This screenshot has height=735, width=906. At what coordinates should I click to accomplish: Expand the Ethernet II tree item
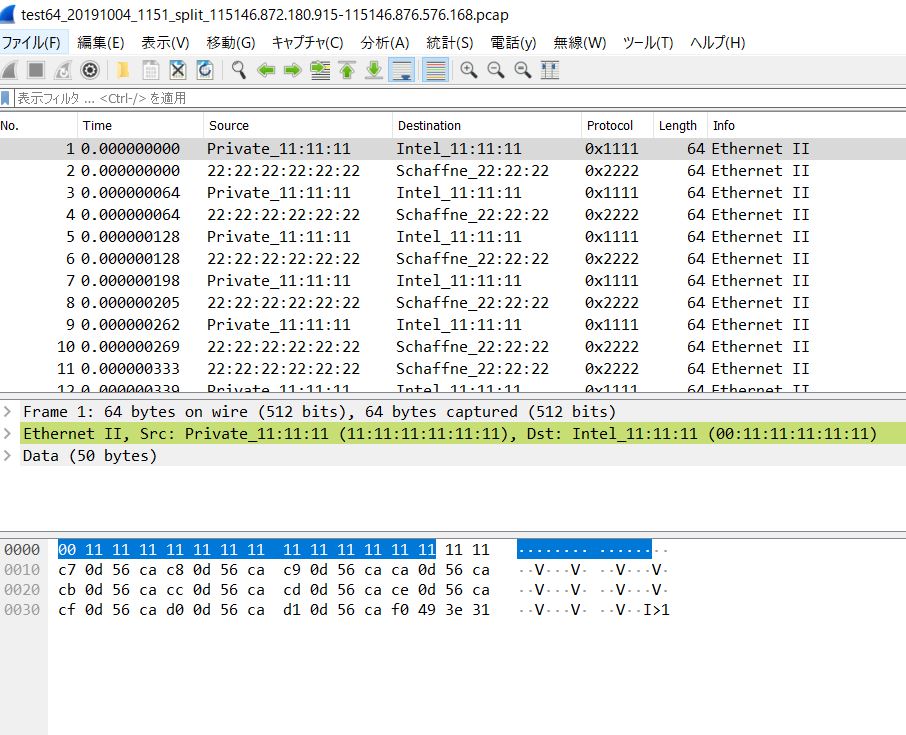click(x=8, y=434)
